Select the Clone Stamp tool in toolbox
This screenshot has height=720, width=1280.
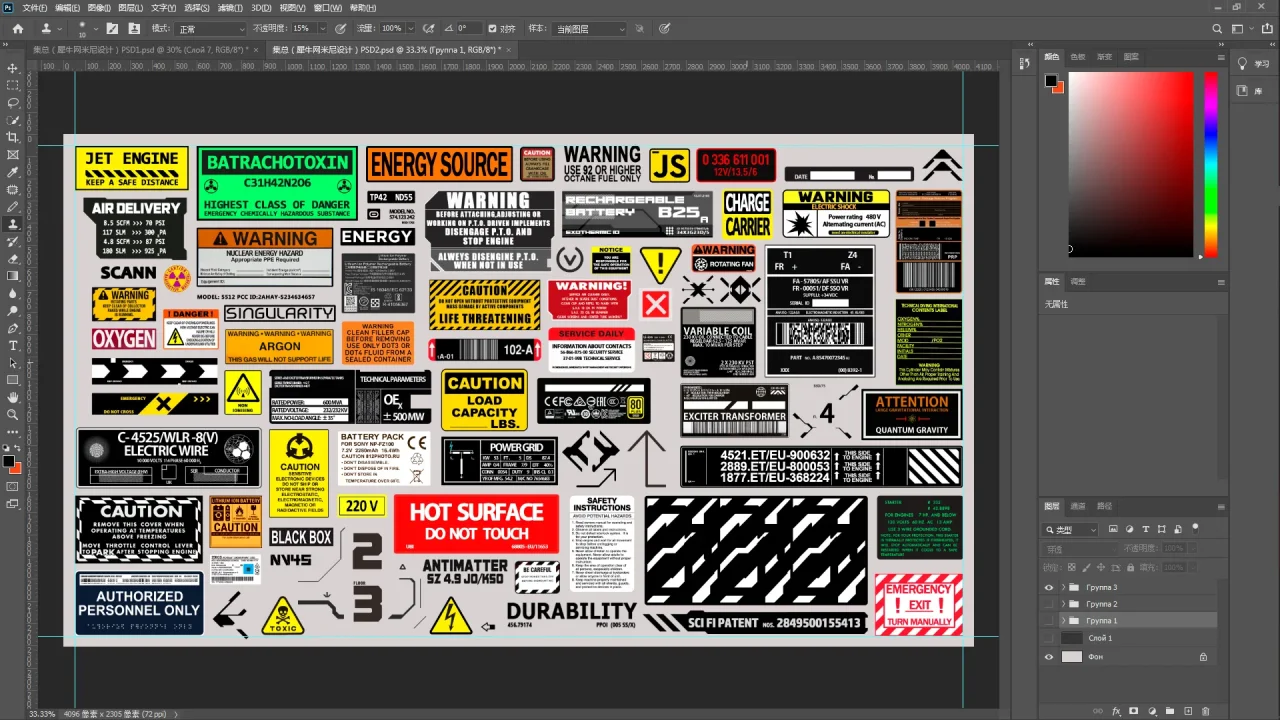(x=13, y=224)
